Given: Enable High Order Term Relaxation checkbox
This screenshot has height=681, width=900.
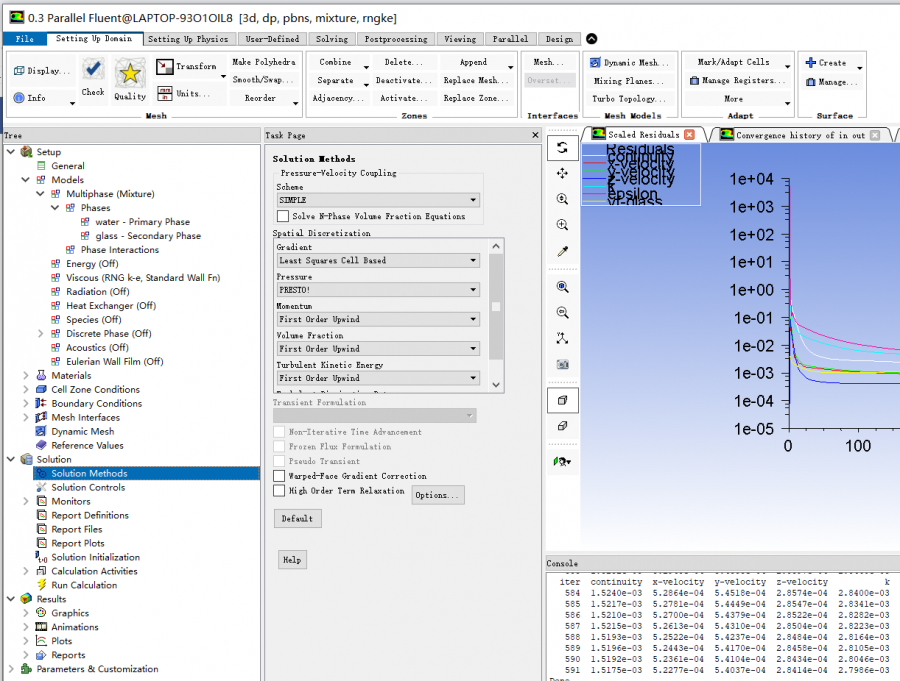Looking at the screenshot, I should click(280, 491).
